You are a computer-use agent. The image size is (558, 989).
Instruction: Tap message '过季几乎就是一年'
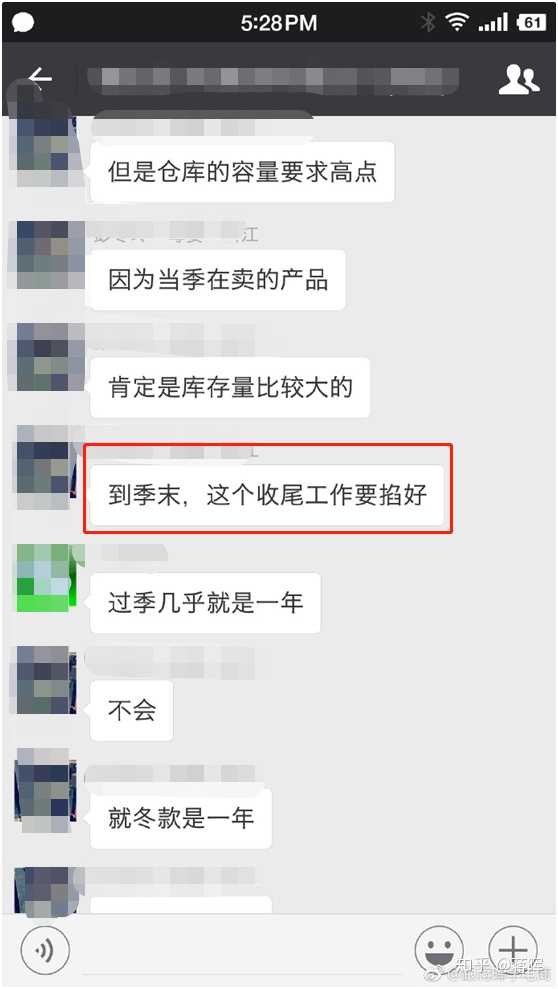point(206,603)
